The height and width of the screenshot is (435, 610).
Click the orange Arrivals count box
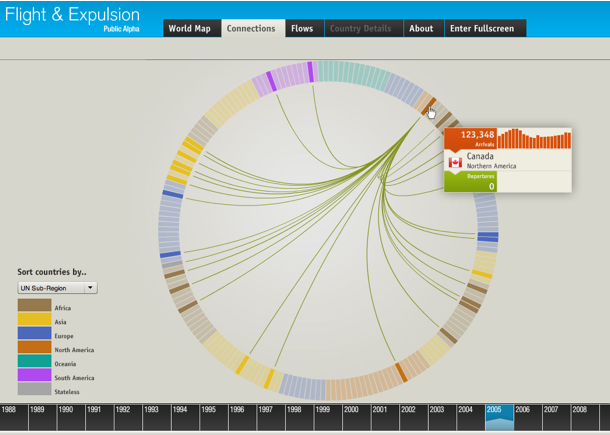coord(470,139)
